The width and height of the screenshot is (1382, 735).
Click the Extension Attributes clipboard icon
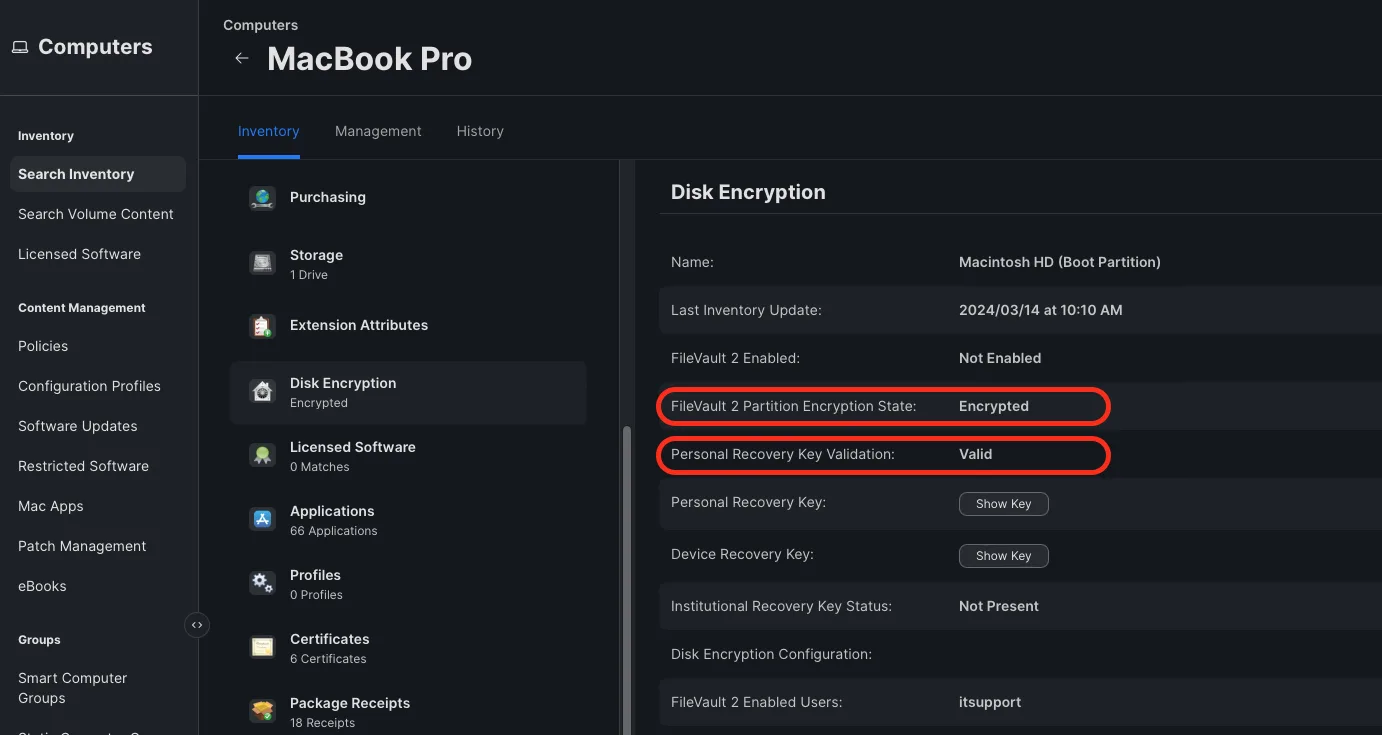262,326
